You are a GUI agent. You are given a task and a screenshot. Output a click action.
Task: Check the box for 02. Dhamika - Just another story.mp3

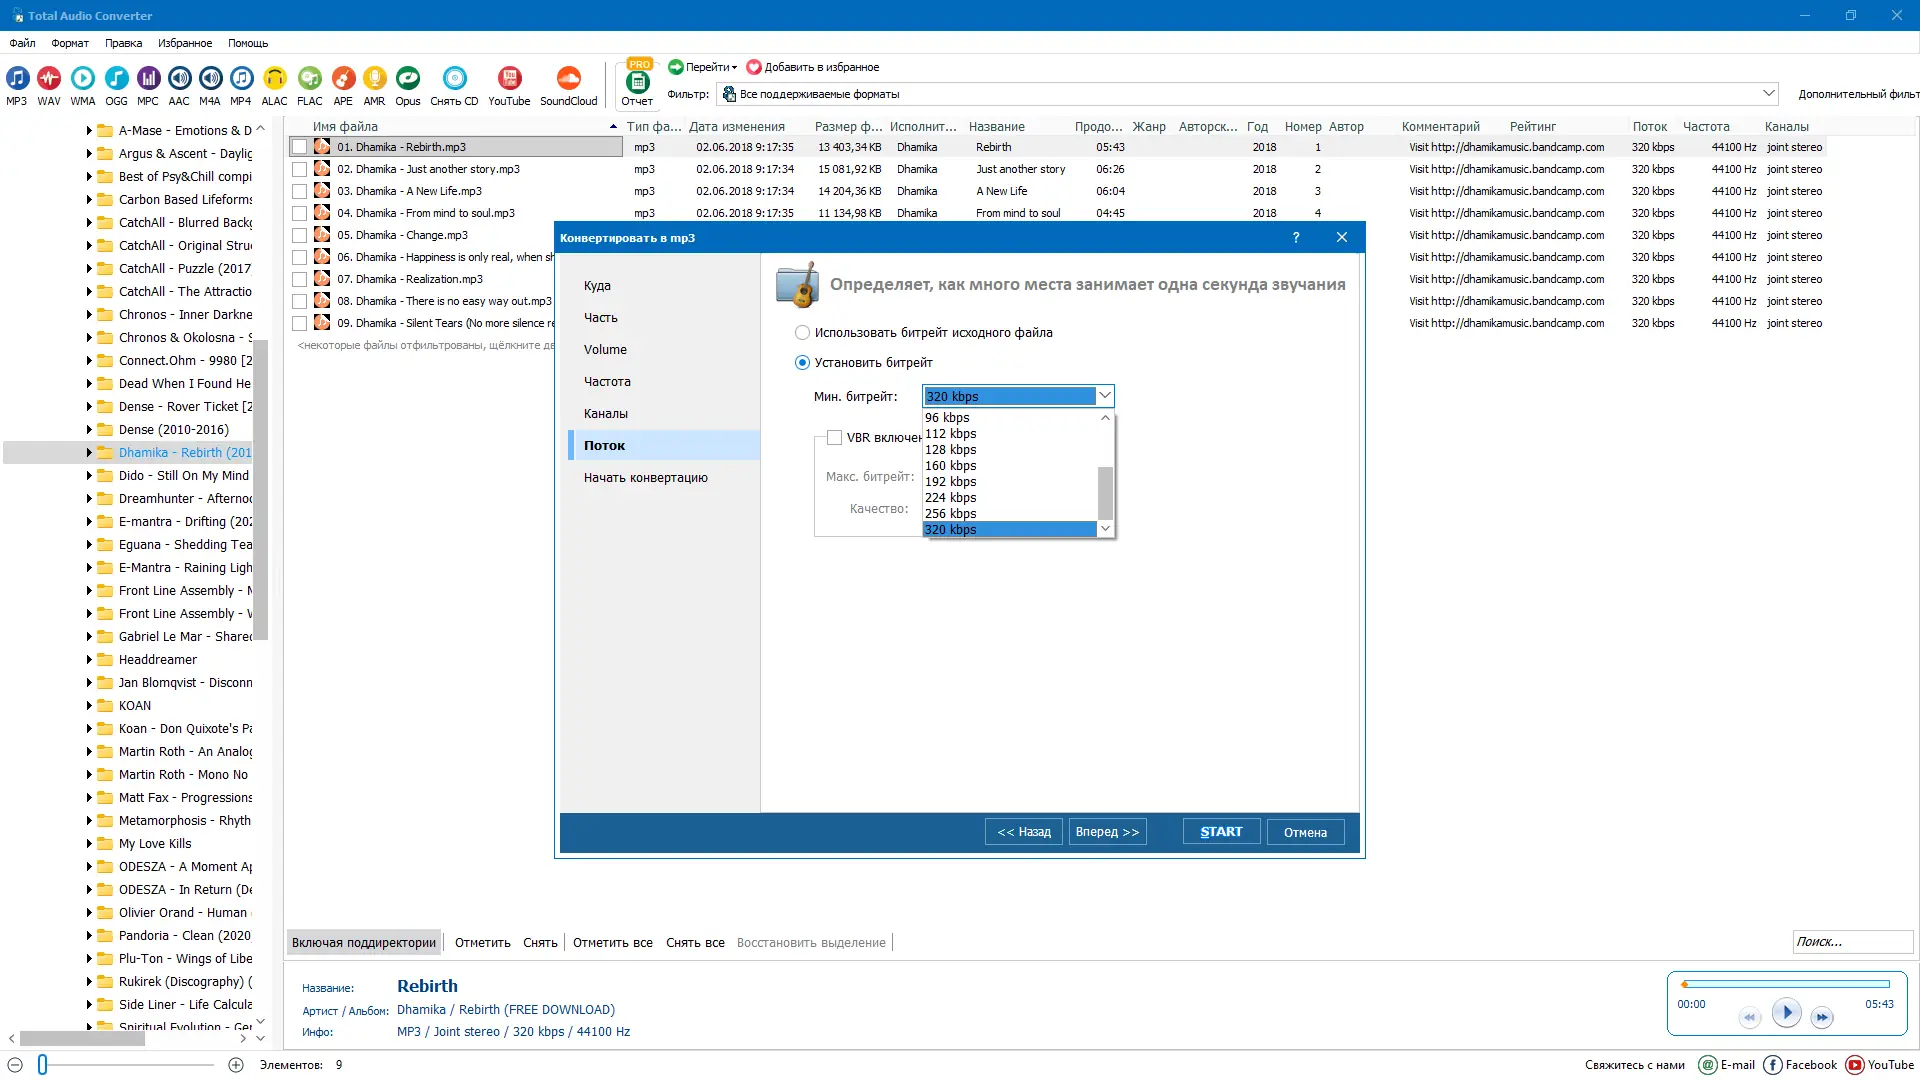[299, 169]
